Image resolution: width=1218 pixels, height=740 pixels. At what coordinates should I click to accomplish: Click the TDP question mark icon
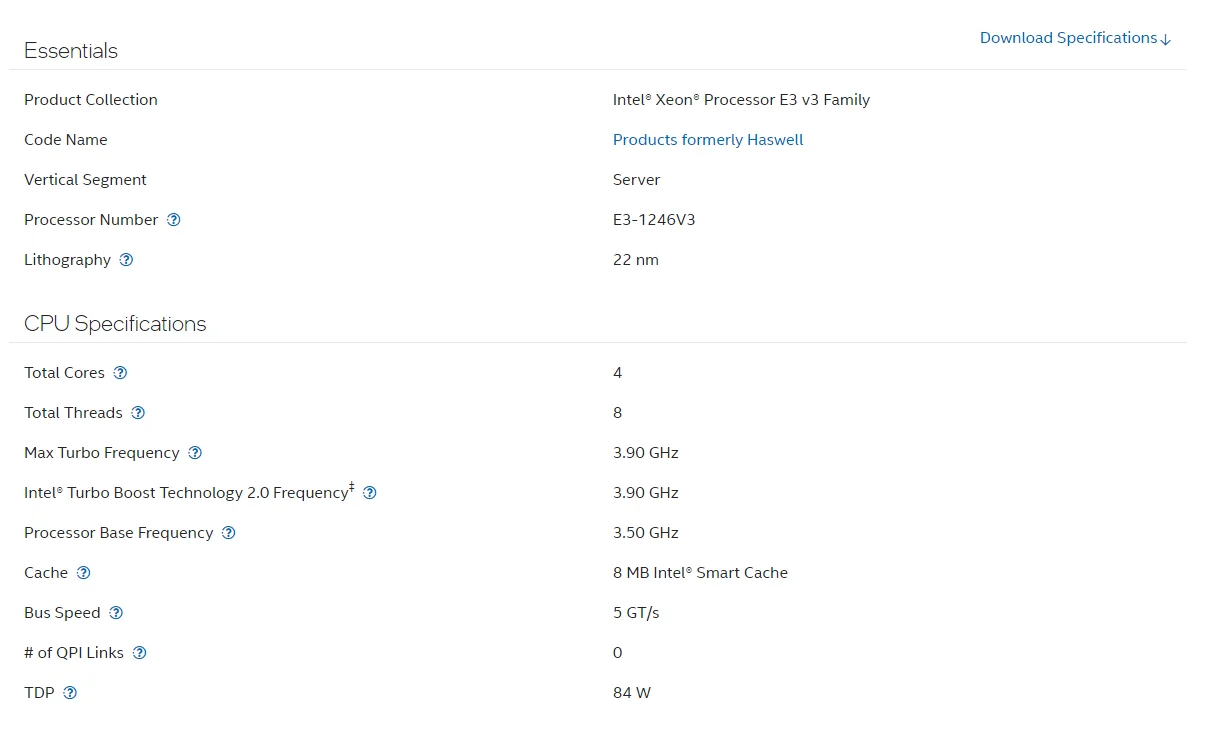[x=70, y=693]
